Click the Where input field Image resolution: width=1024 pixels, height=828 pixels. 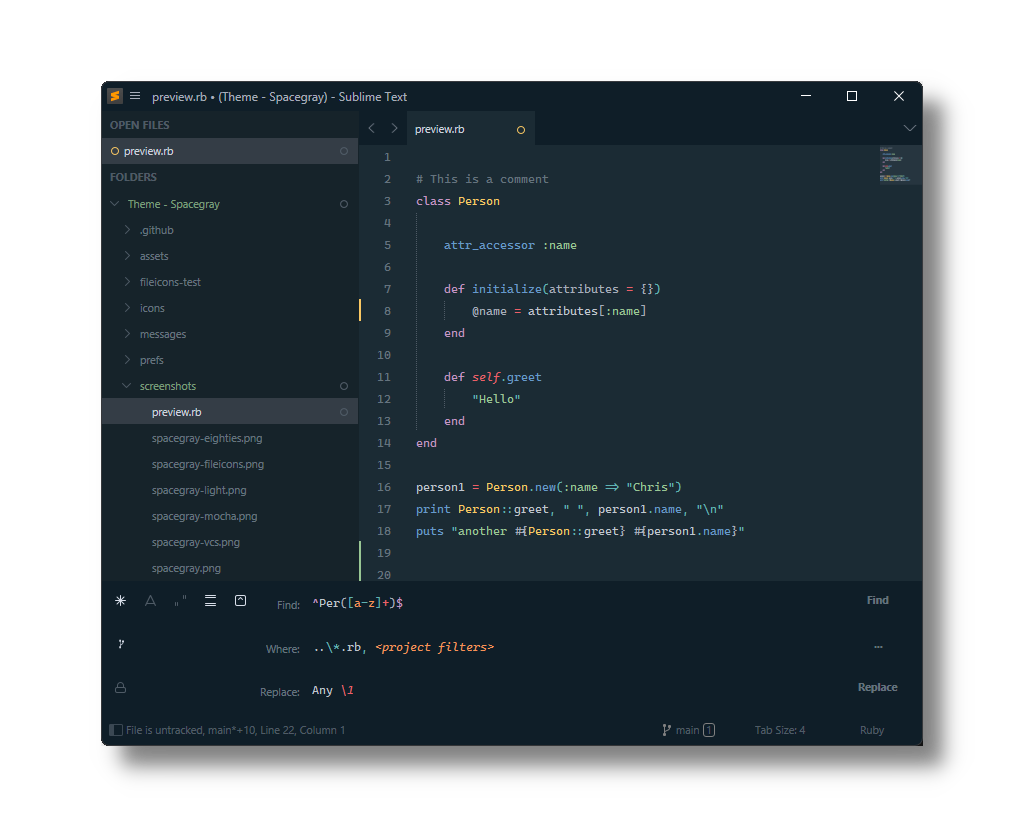click(x=578, y=647)
